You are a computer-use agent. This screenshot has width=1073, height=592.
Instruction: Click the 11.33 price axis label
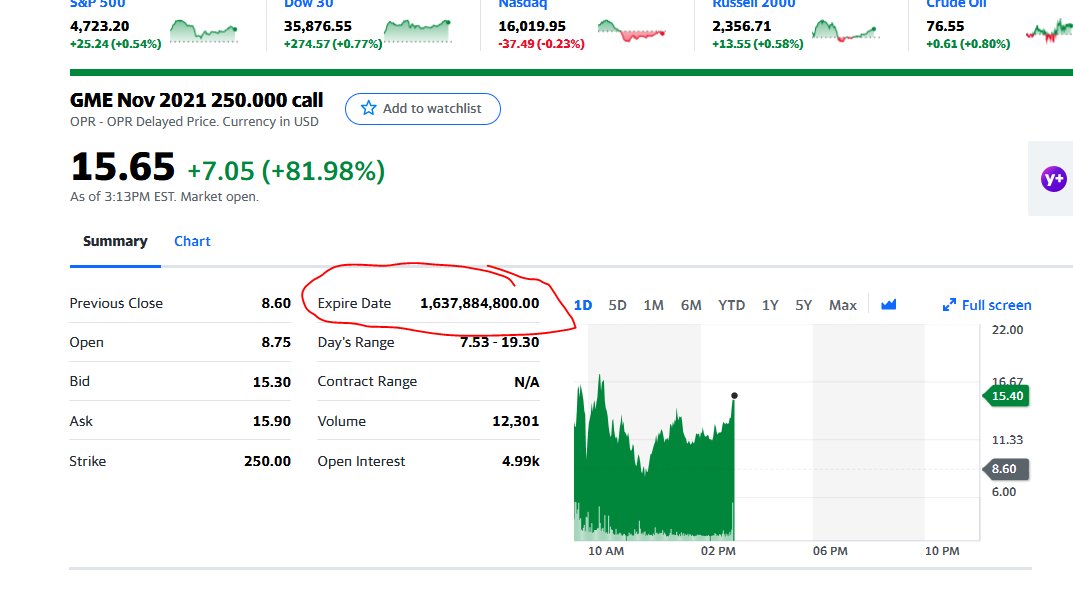click(1007, 440)
